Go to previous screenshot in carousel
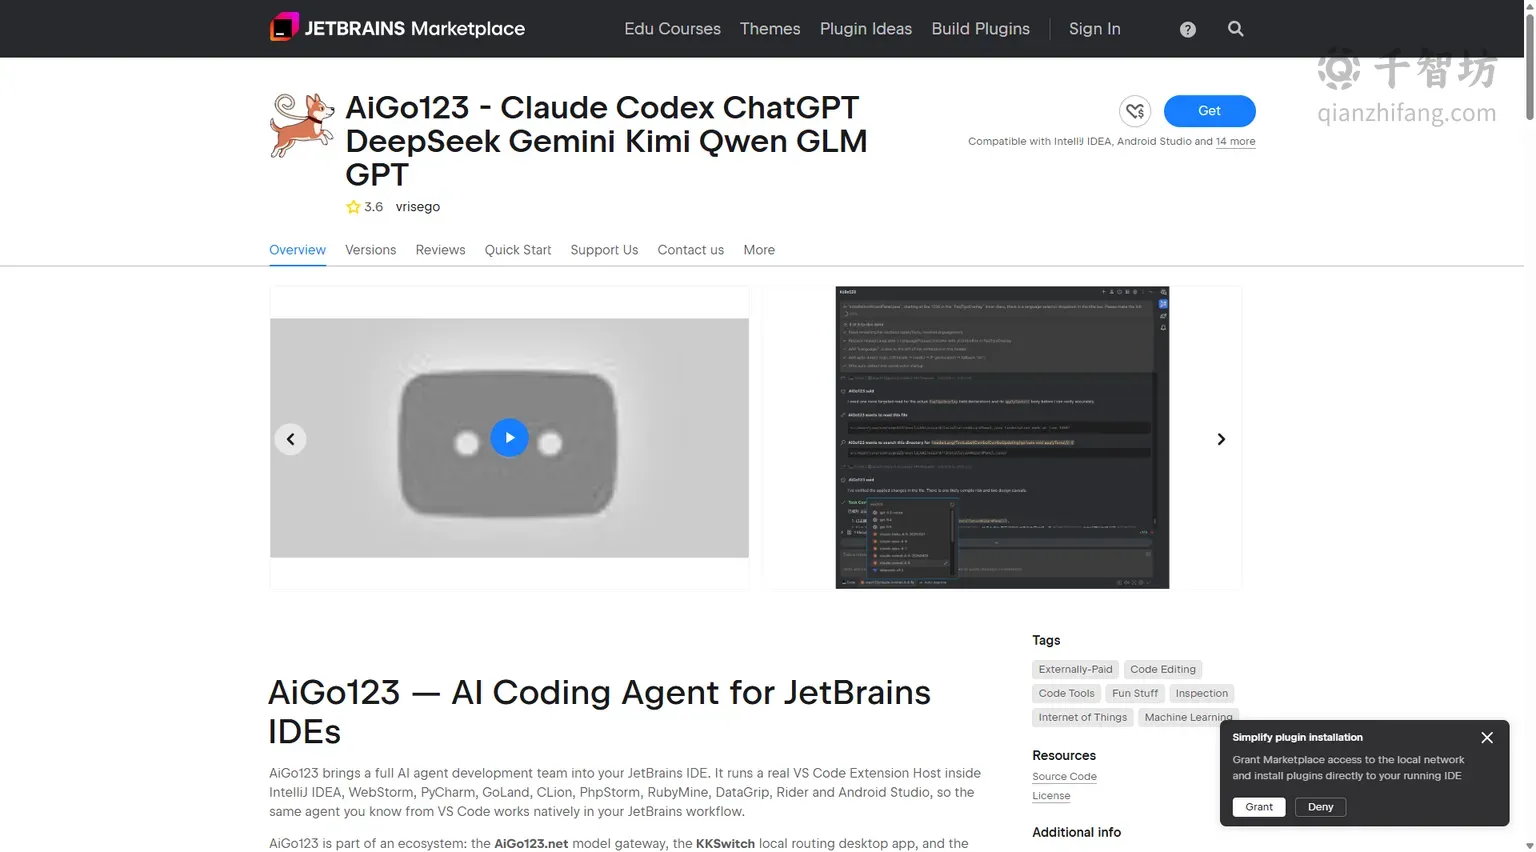Viewport: 1536px width, 852px height. click(290, 439)
